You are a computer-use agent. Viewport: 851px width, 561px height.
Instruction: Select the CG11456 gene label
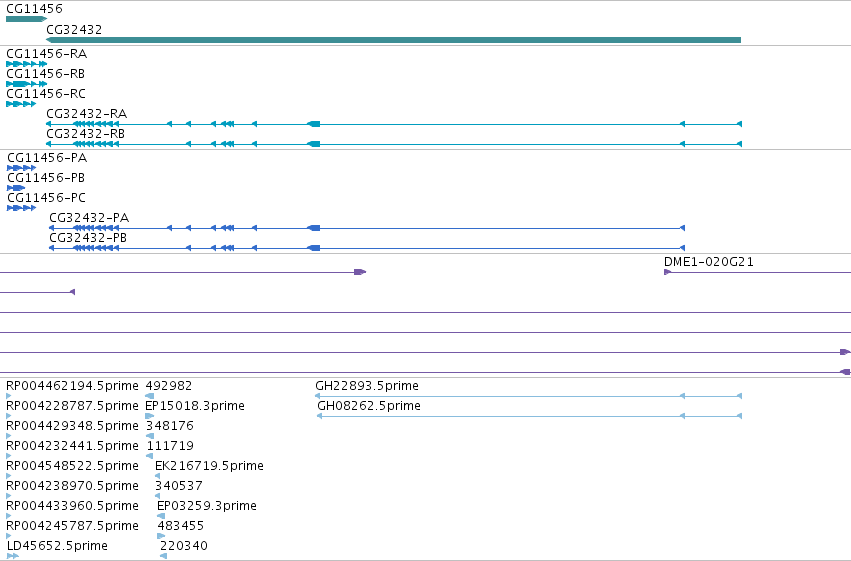coord(34,9)
